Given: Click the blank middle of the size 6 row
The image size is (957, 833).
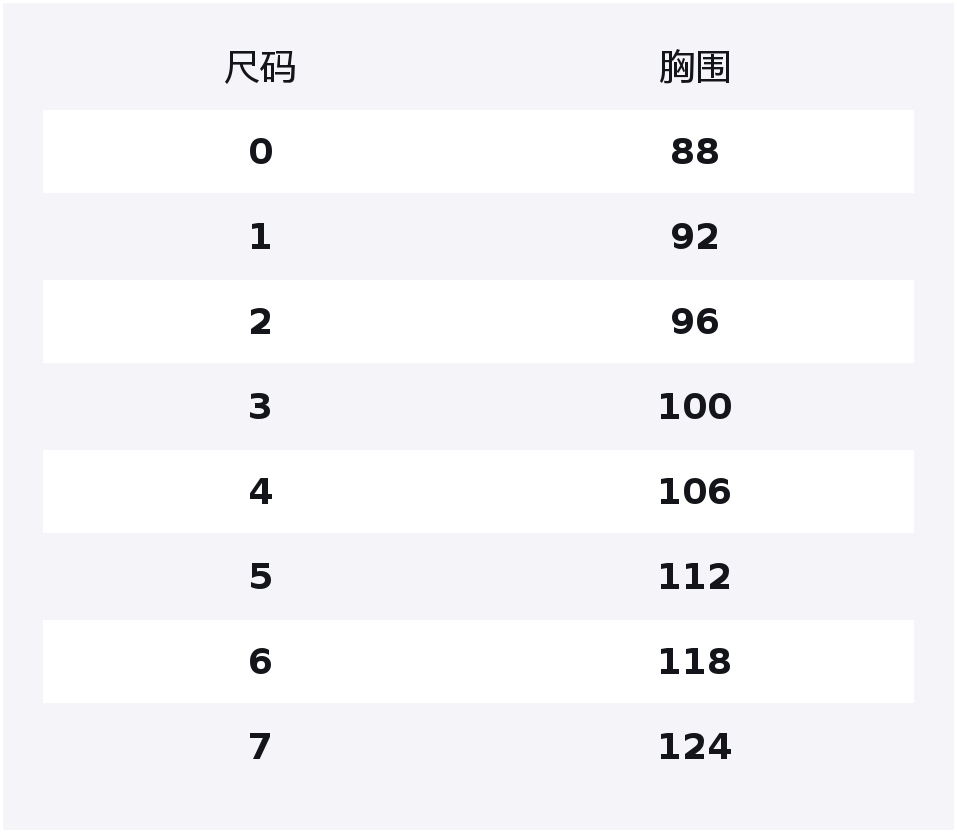Looking at the screenshot, I should click(x=477, y=662).
